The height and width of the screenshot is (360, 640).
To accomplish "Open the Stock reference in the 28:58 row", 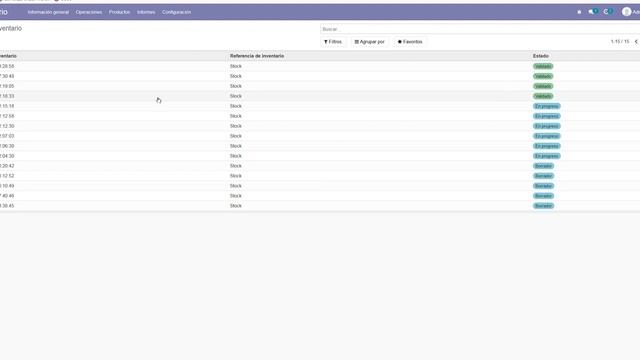I will click(x=236, y=66).
